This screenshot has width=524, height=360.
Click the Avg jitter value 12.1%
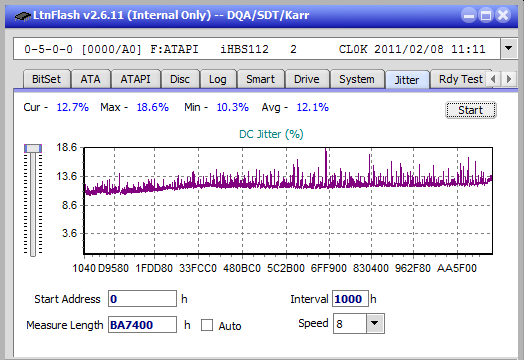(x=312, y=107)
